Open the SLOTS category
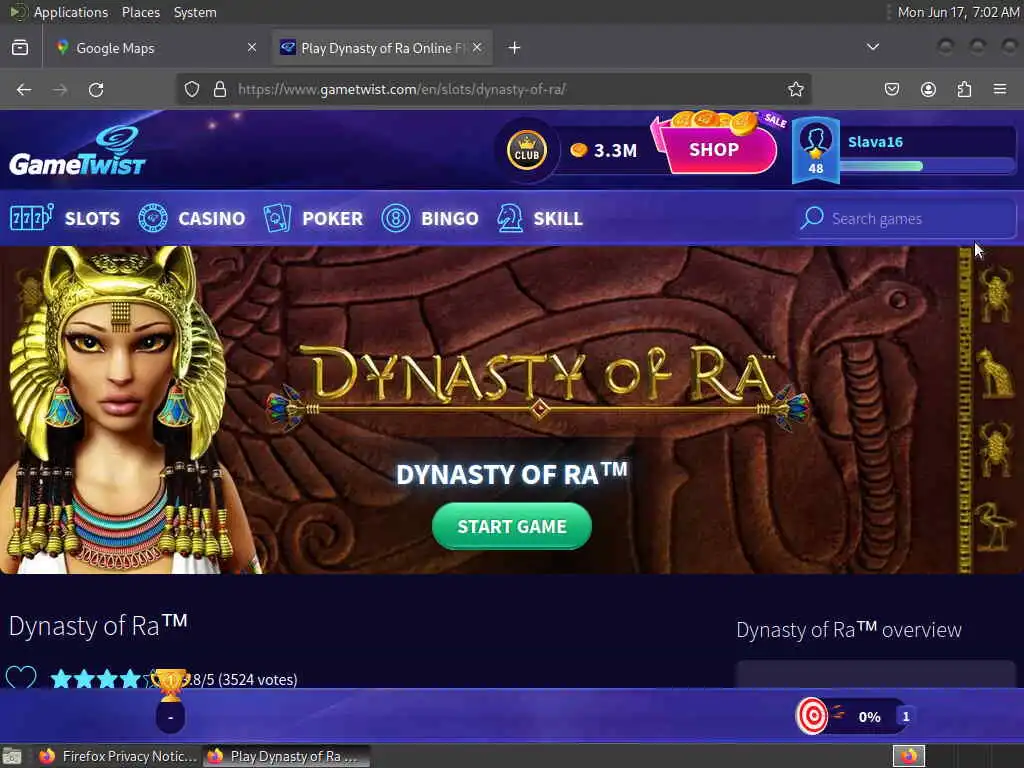Image resolution: width=1024 pixels, height=768 pixels. click(x=92, y=218)
